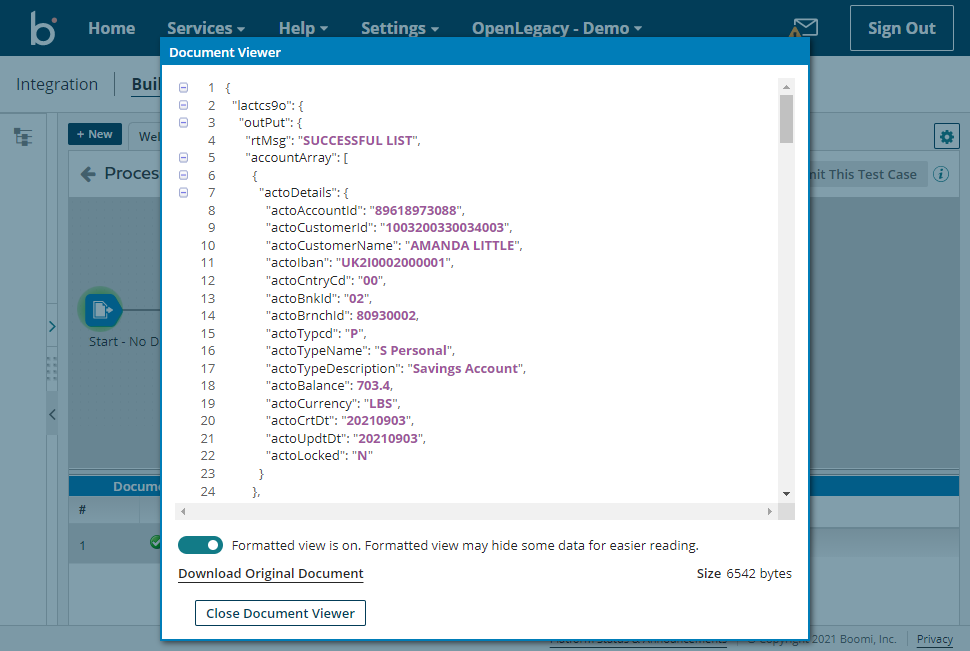Click the Download Original Document link
This screenshot has width=970, height=651.
270,573
